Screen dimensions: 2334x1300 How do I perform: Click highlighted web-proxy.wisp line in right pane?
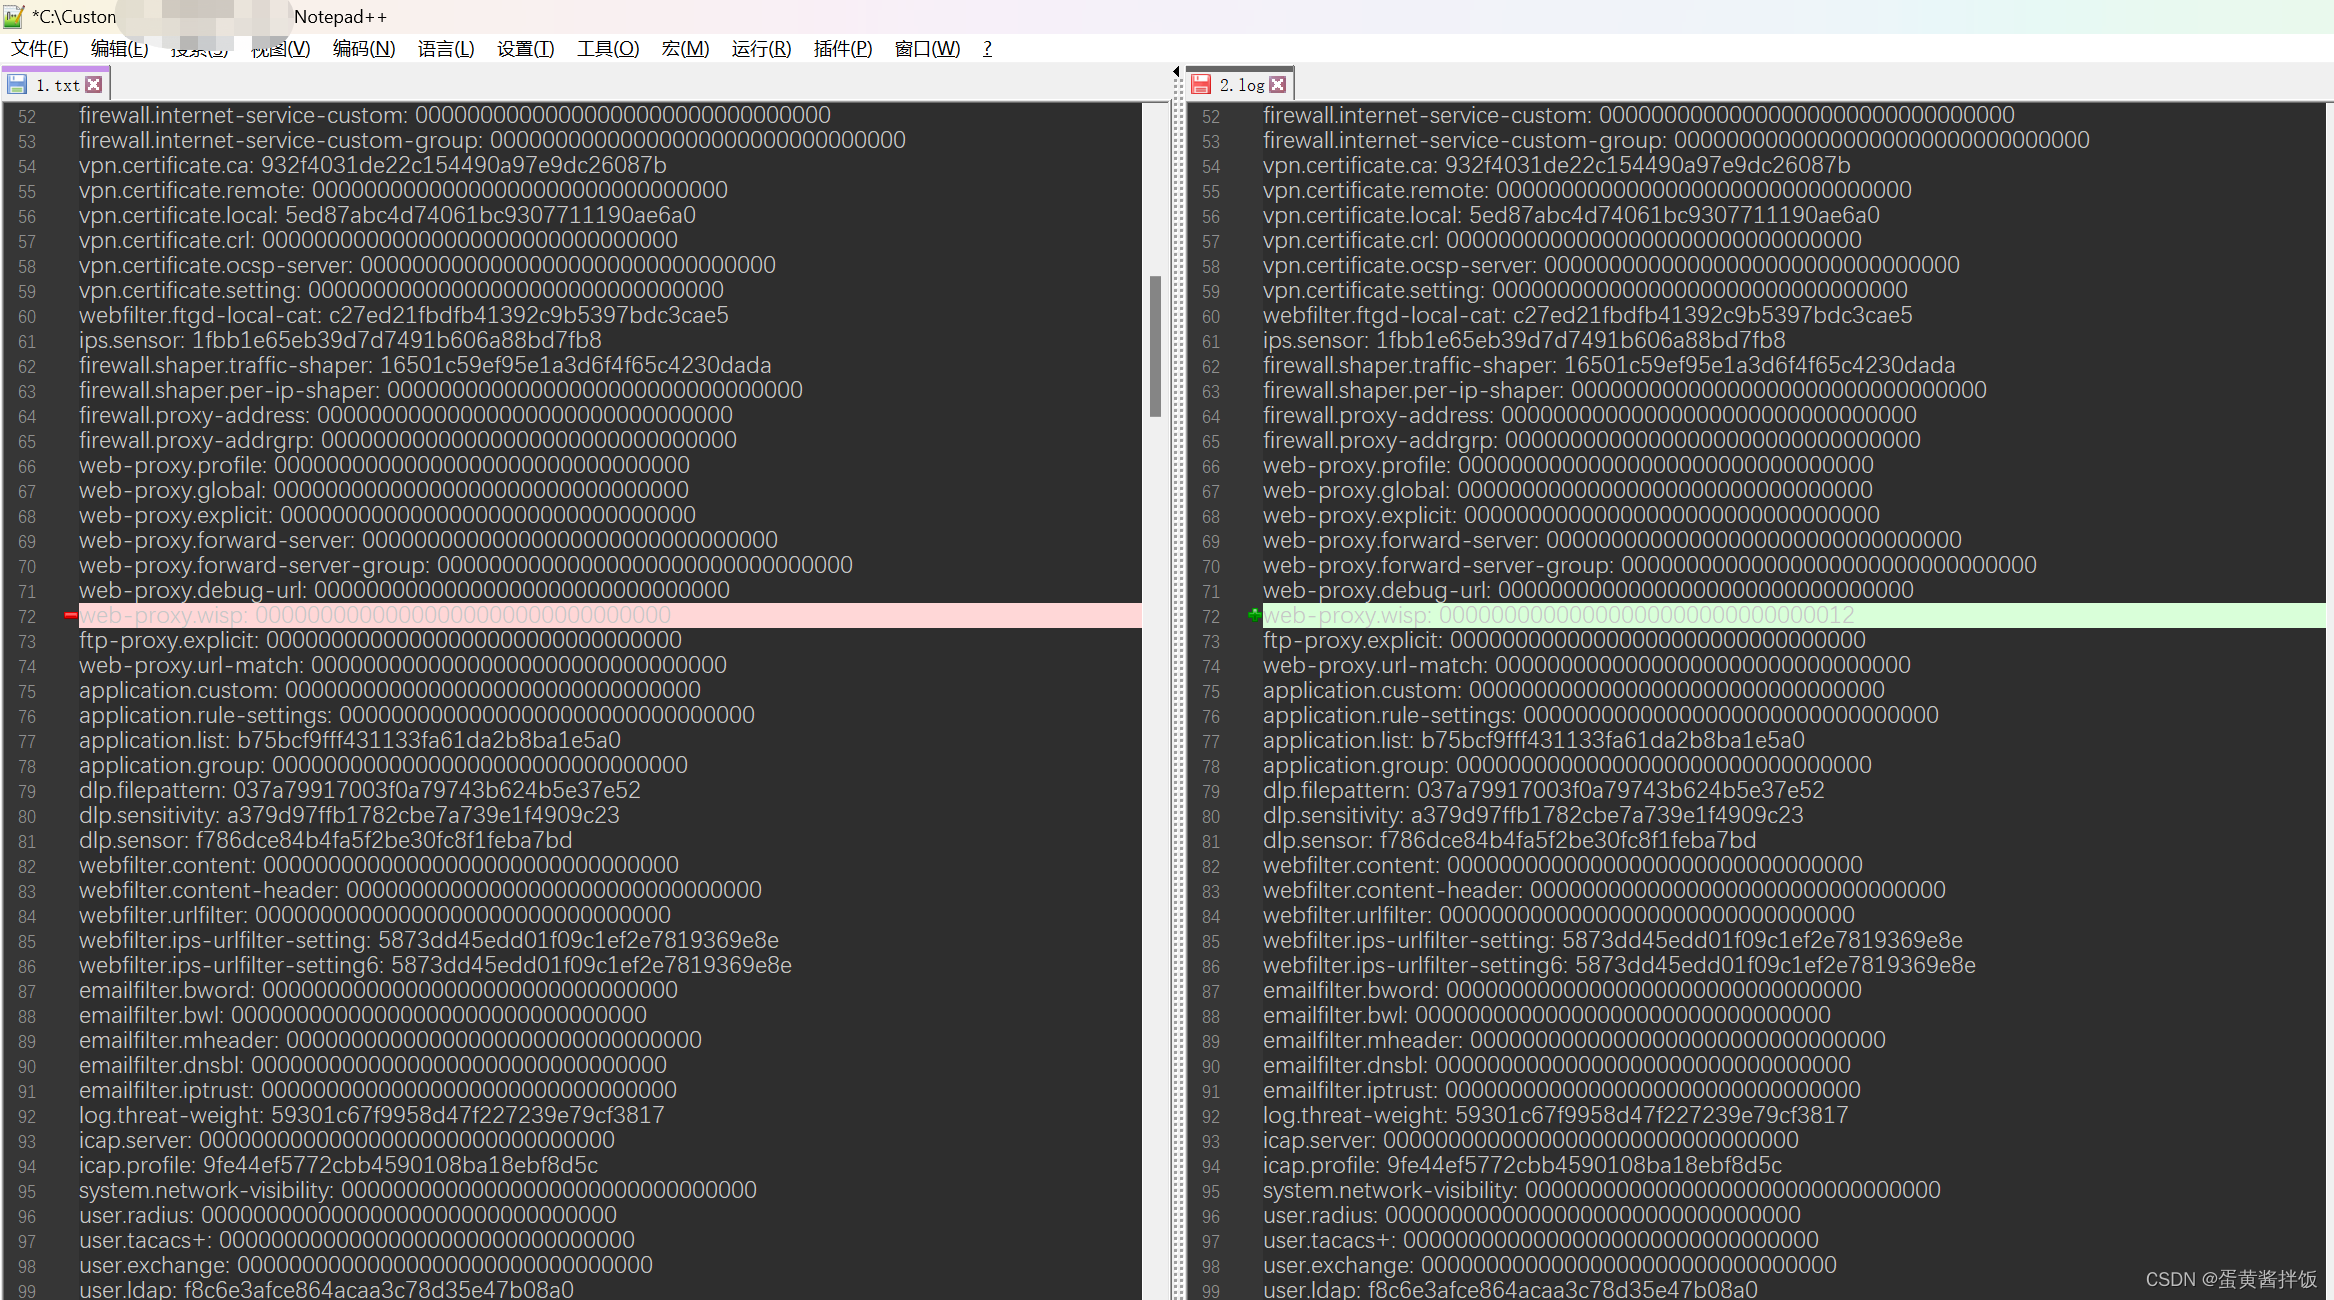click(1794, 615)
